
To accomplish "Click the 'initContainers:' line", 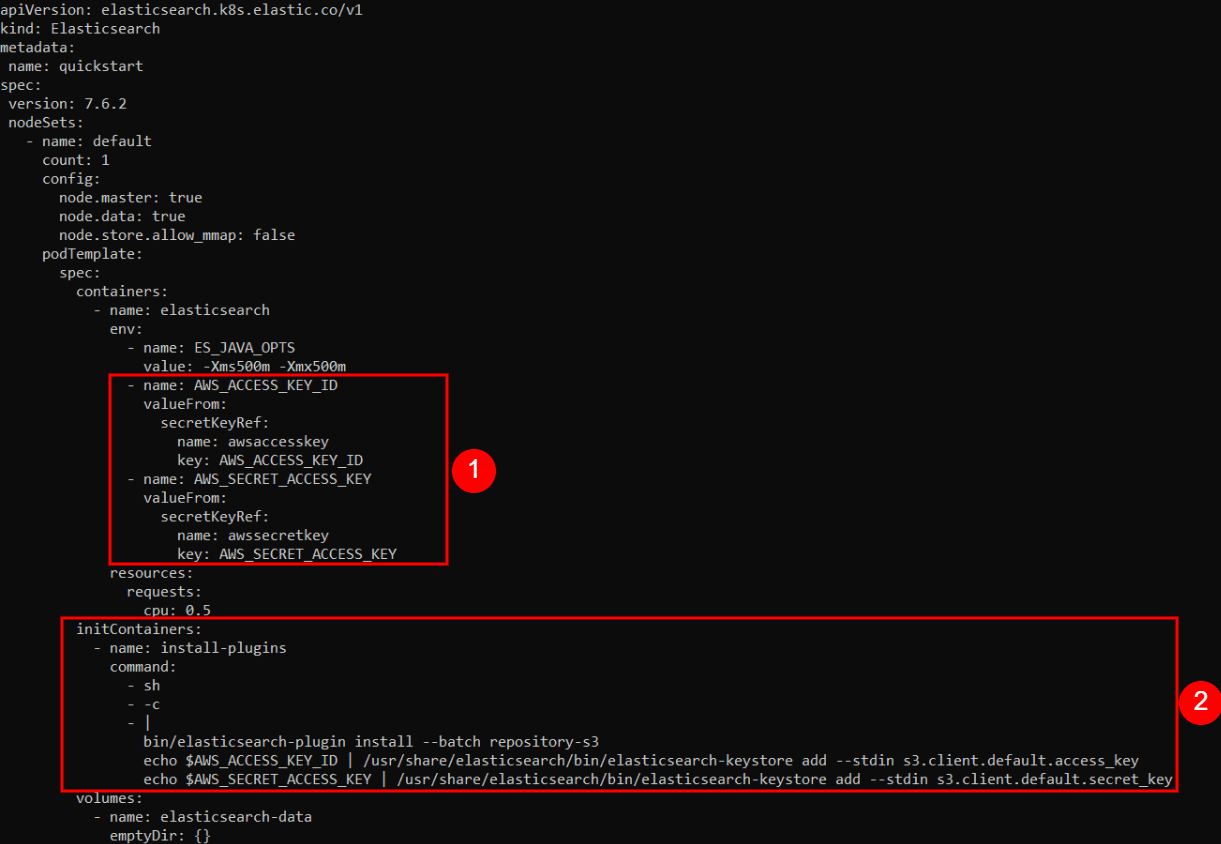I will click(139, 629).
